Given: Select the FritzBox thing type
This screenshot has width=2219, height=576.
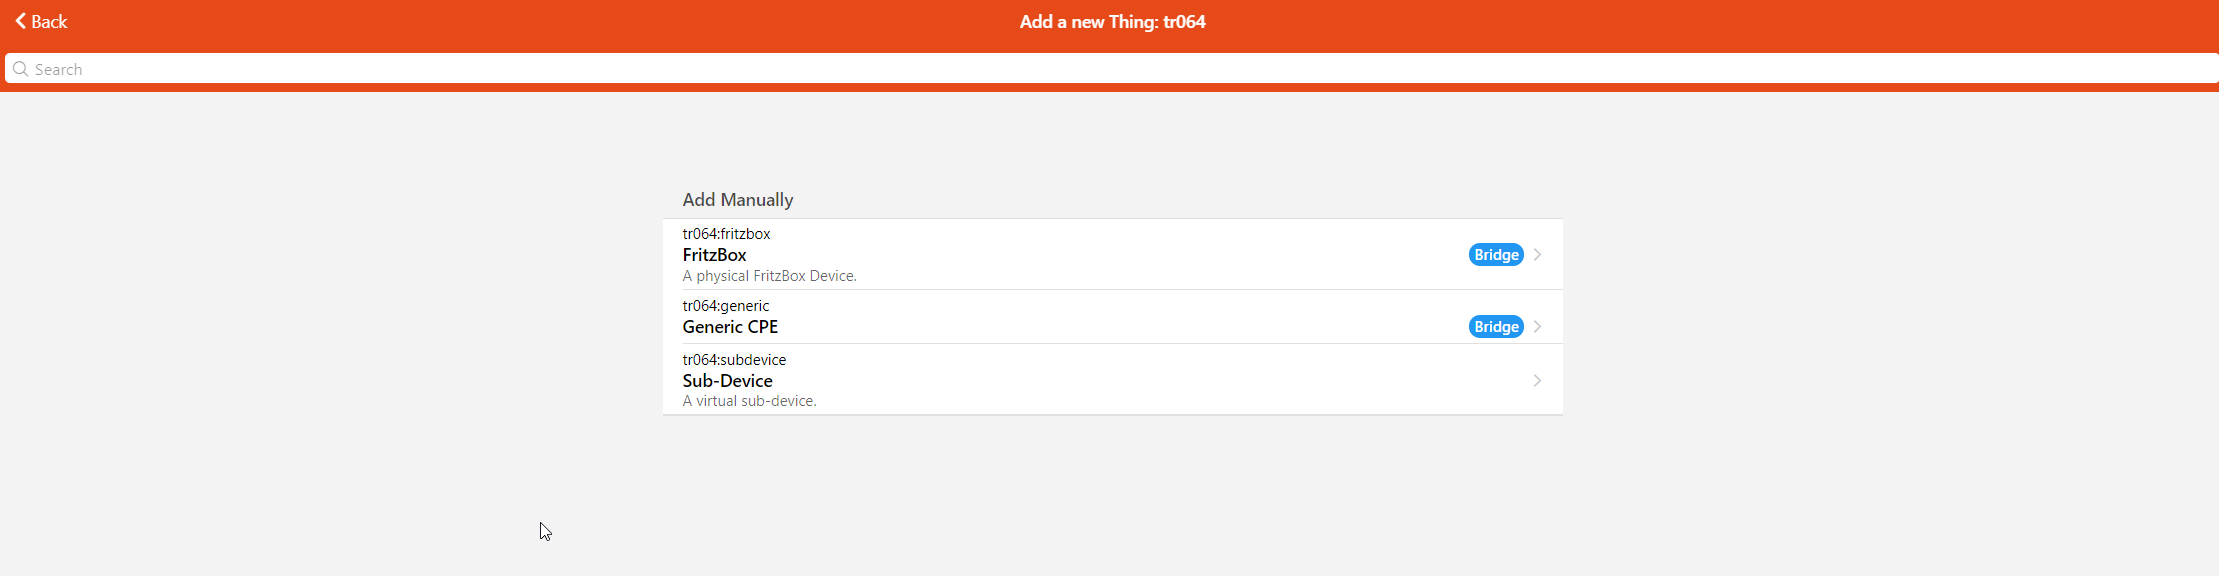Looking at the screenshot, I should 714,255.
